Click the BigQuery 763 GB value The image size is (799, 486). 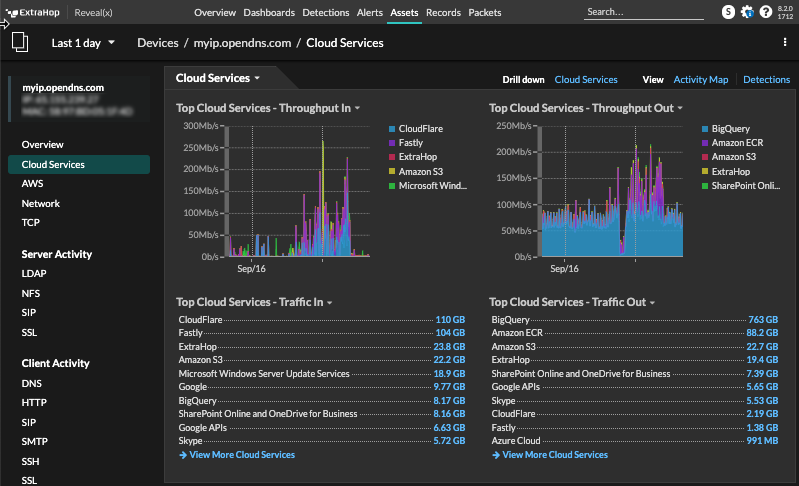(x=763, y=320)
